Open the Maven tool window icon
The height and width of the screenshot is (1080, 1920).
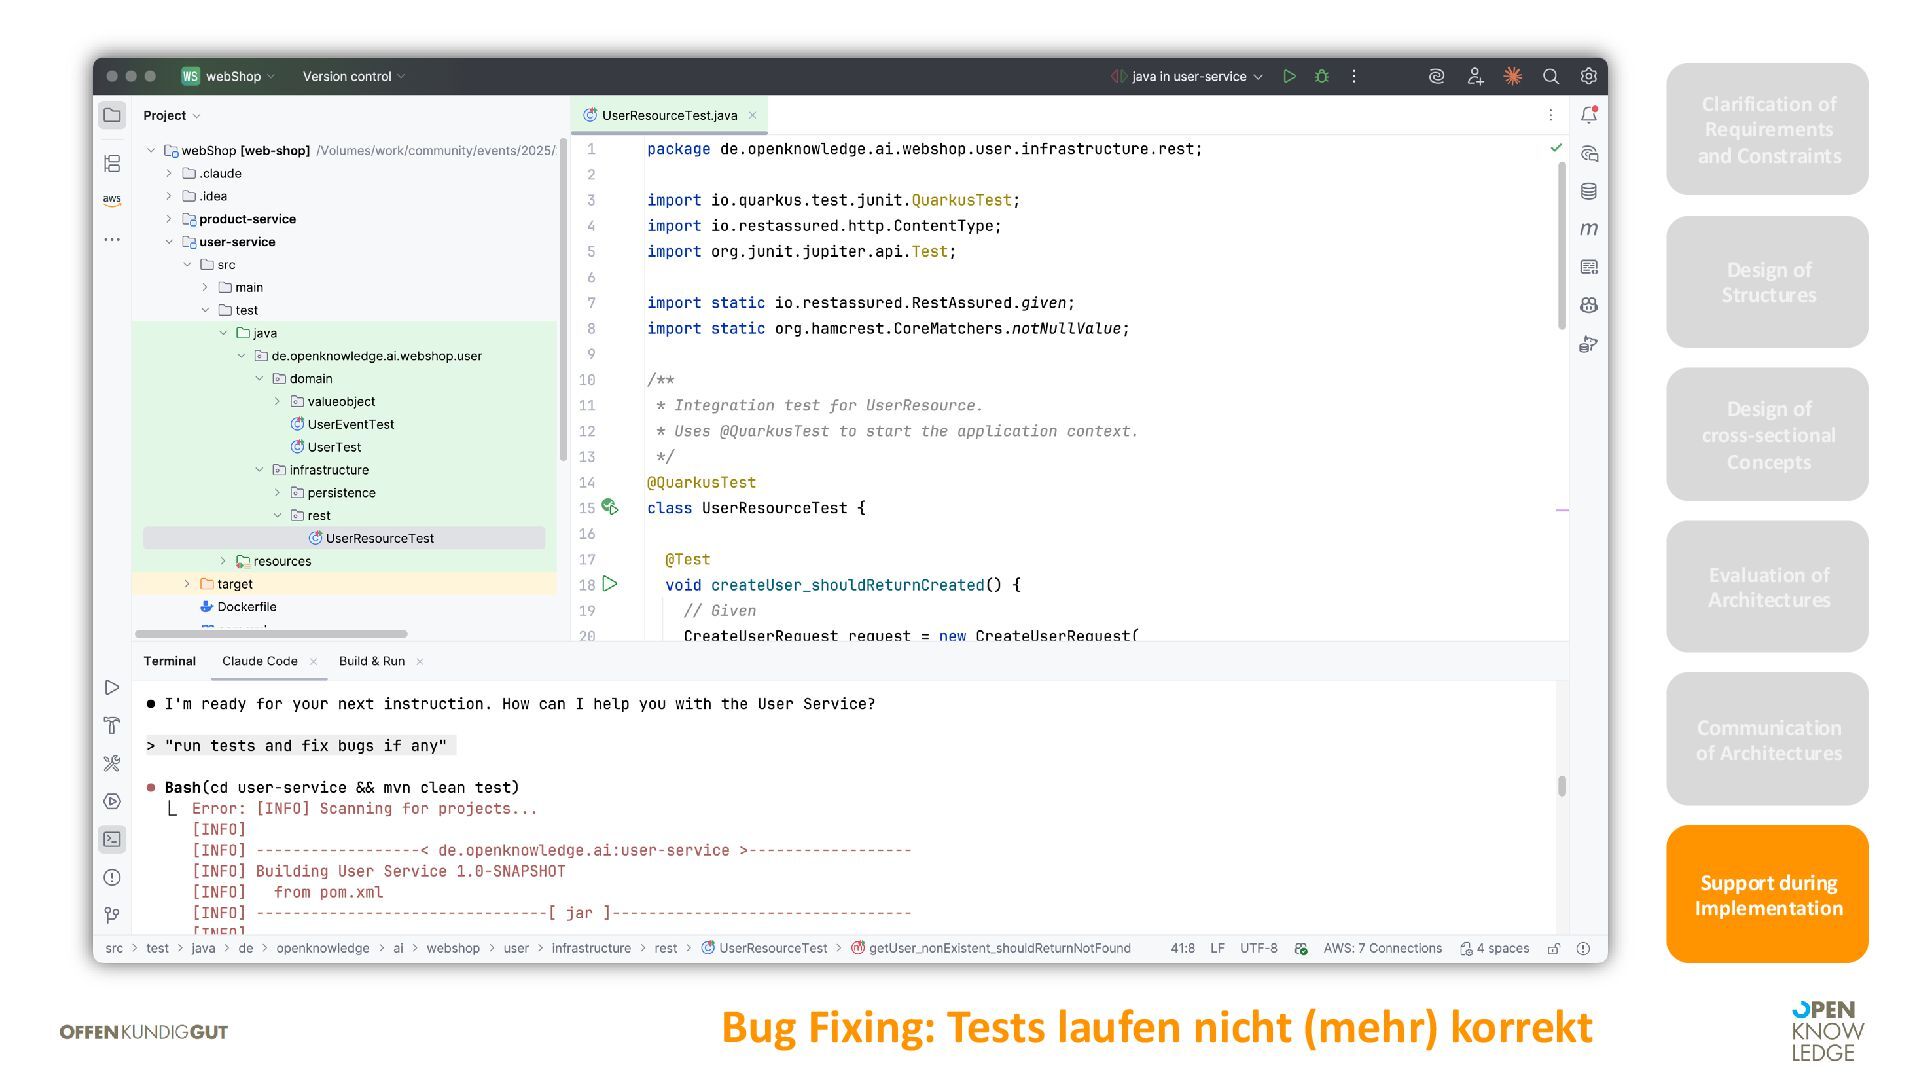coord(1588,229)
